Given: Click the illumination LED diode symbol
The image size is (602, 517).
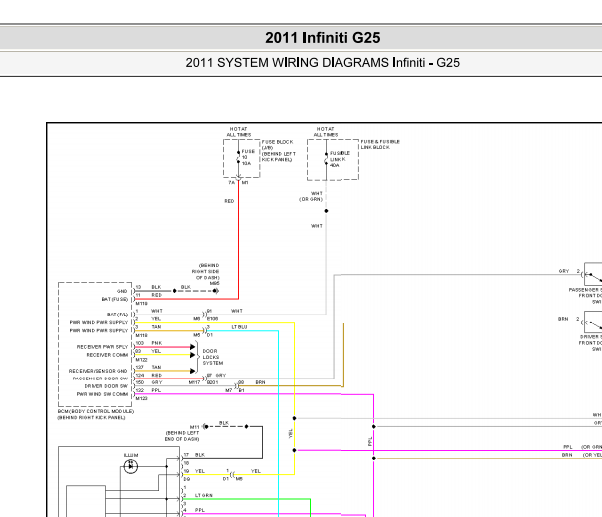Looking at the screenshot, I should coord(131,466).
